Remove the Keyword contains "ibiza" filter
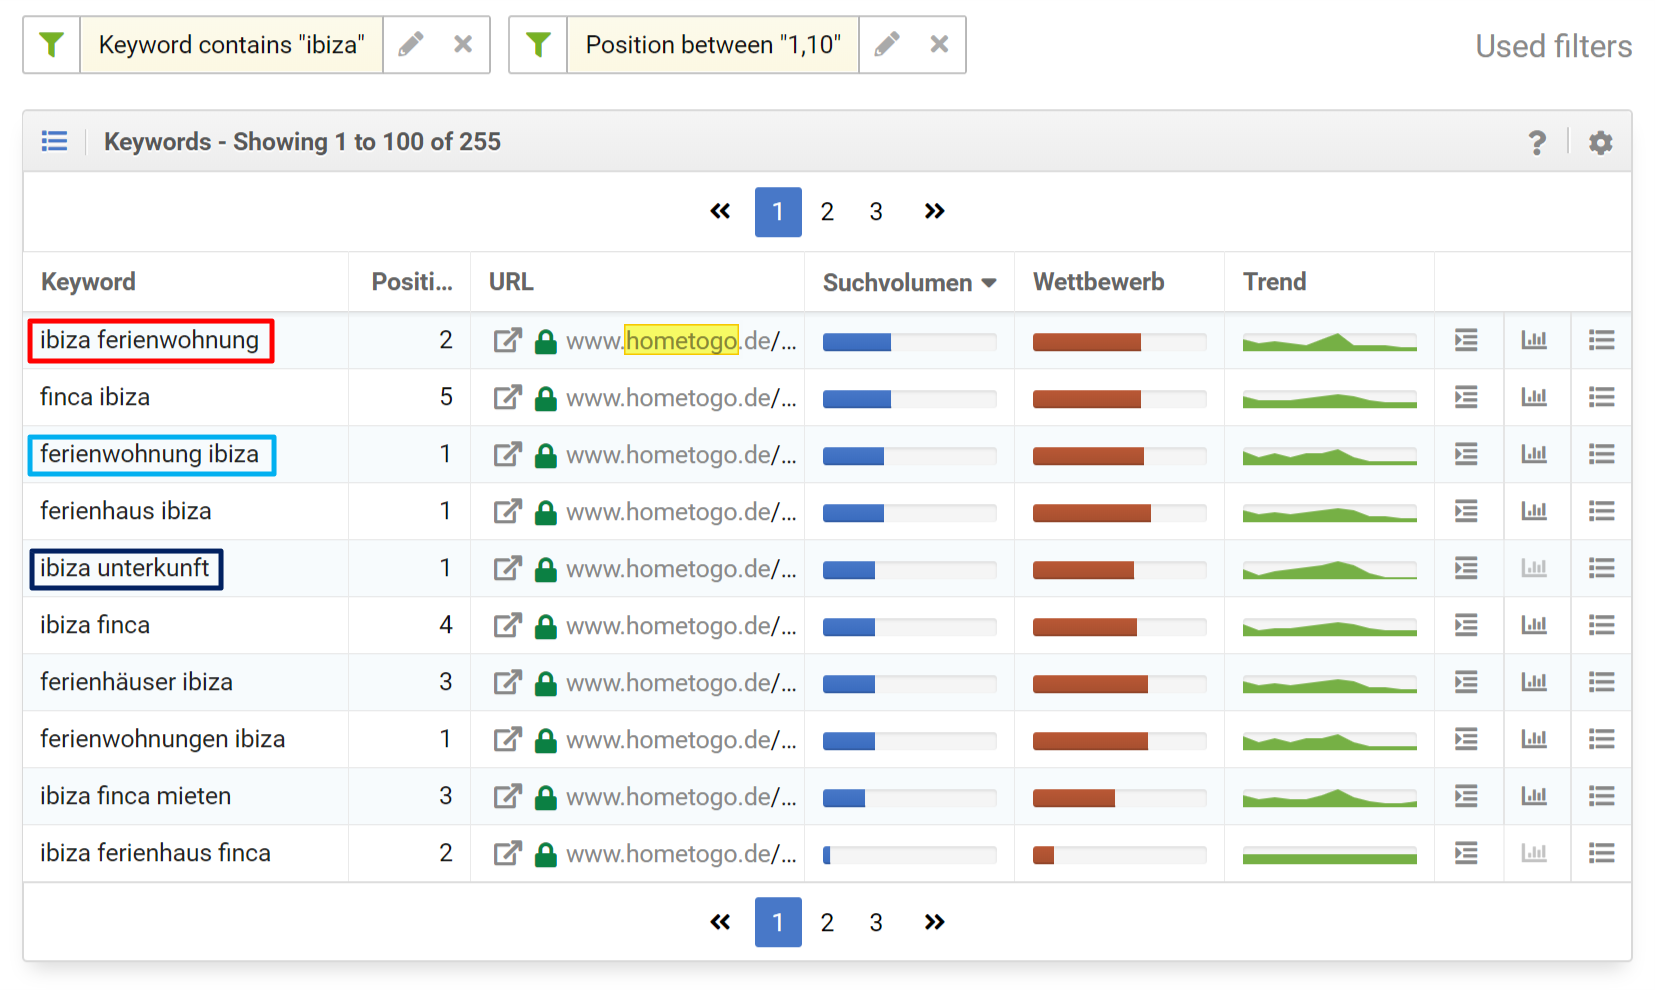1655x990 pixels. click(463, 44)
